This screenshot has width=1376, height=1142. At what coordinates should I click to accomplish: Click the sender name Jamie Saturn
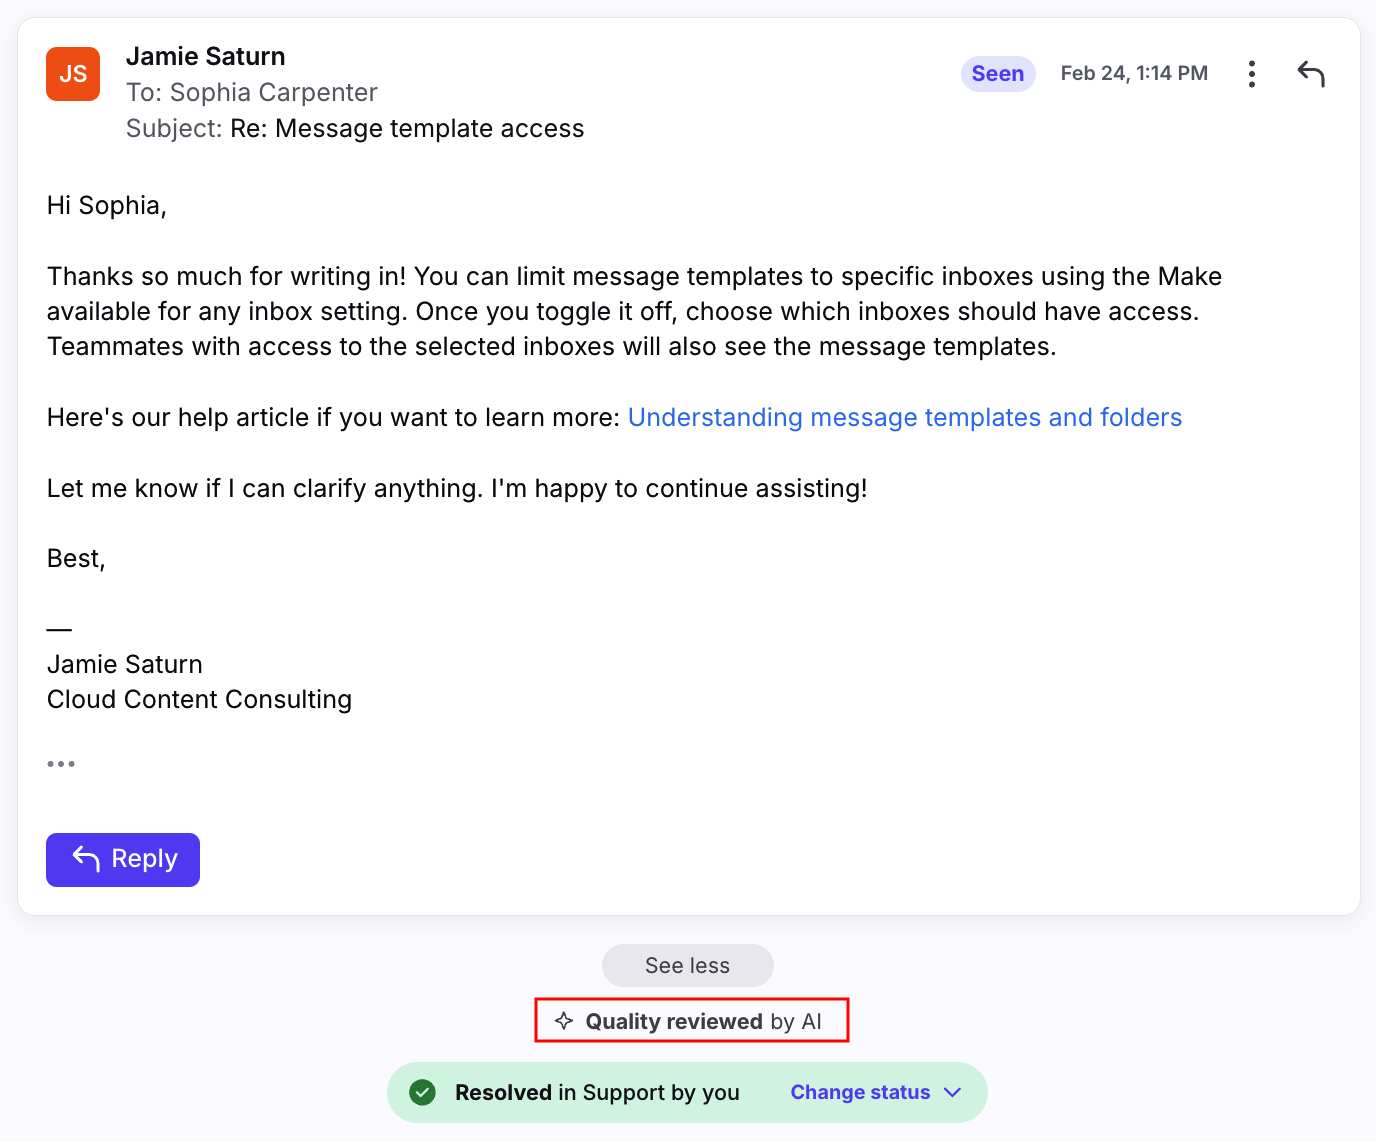pos(205,56)
